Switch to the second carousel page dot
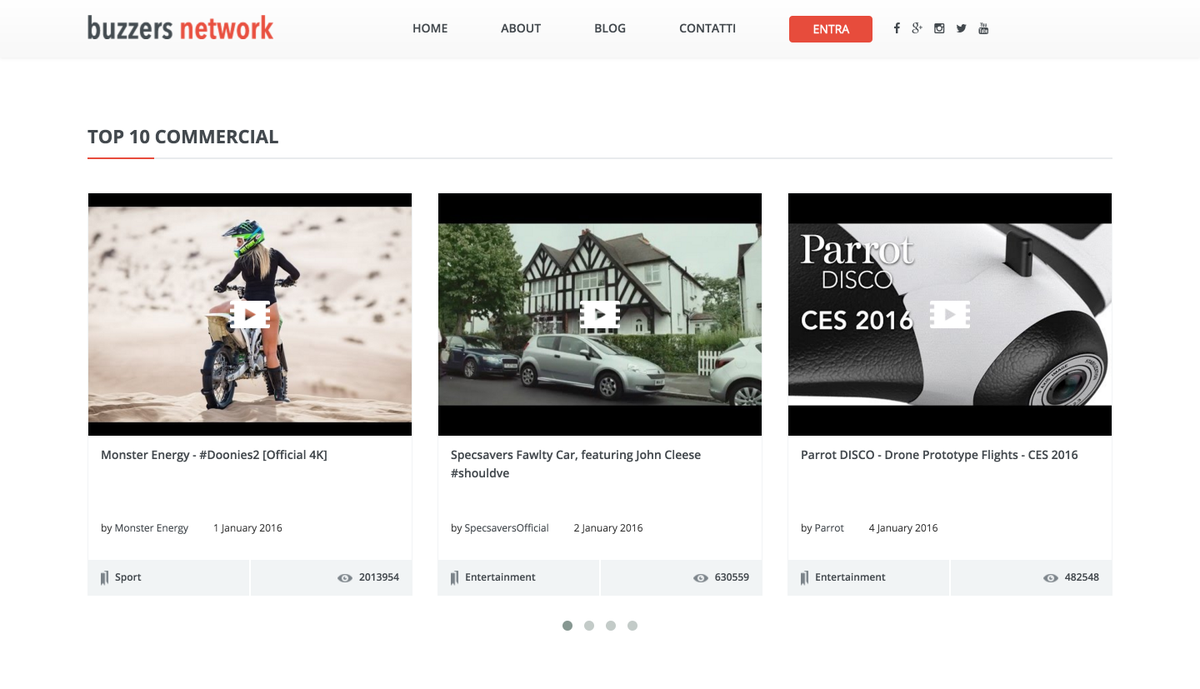The height and width of the screenshot is (689, 1200). [x=589, y=626]
